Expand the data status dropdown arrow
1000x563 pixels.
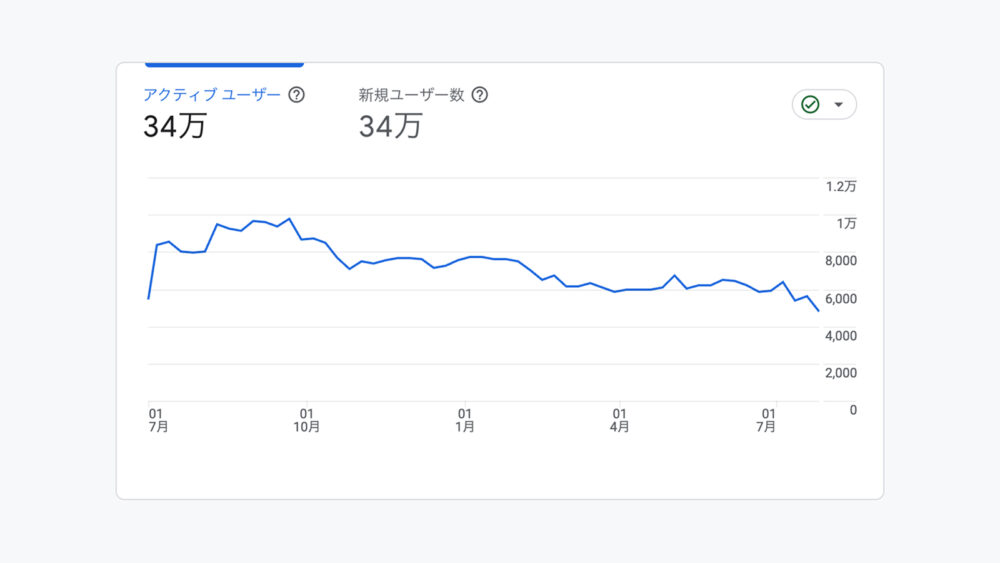[x=839, y=105]
